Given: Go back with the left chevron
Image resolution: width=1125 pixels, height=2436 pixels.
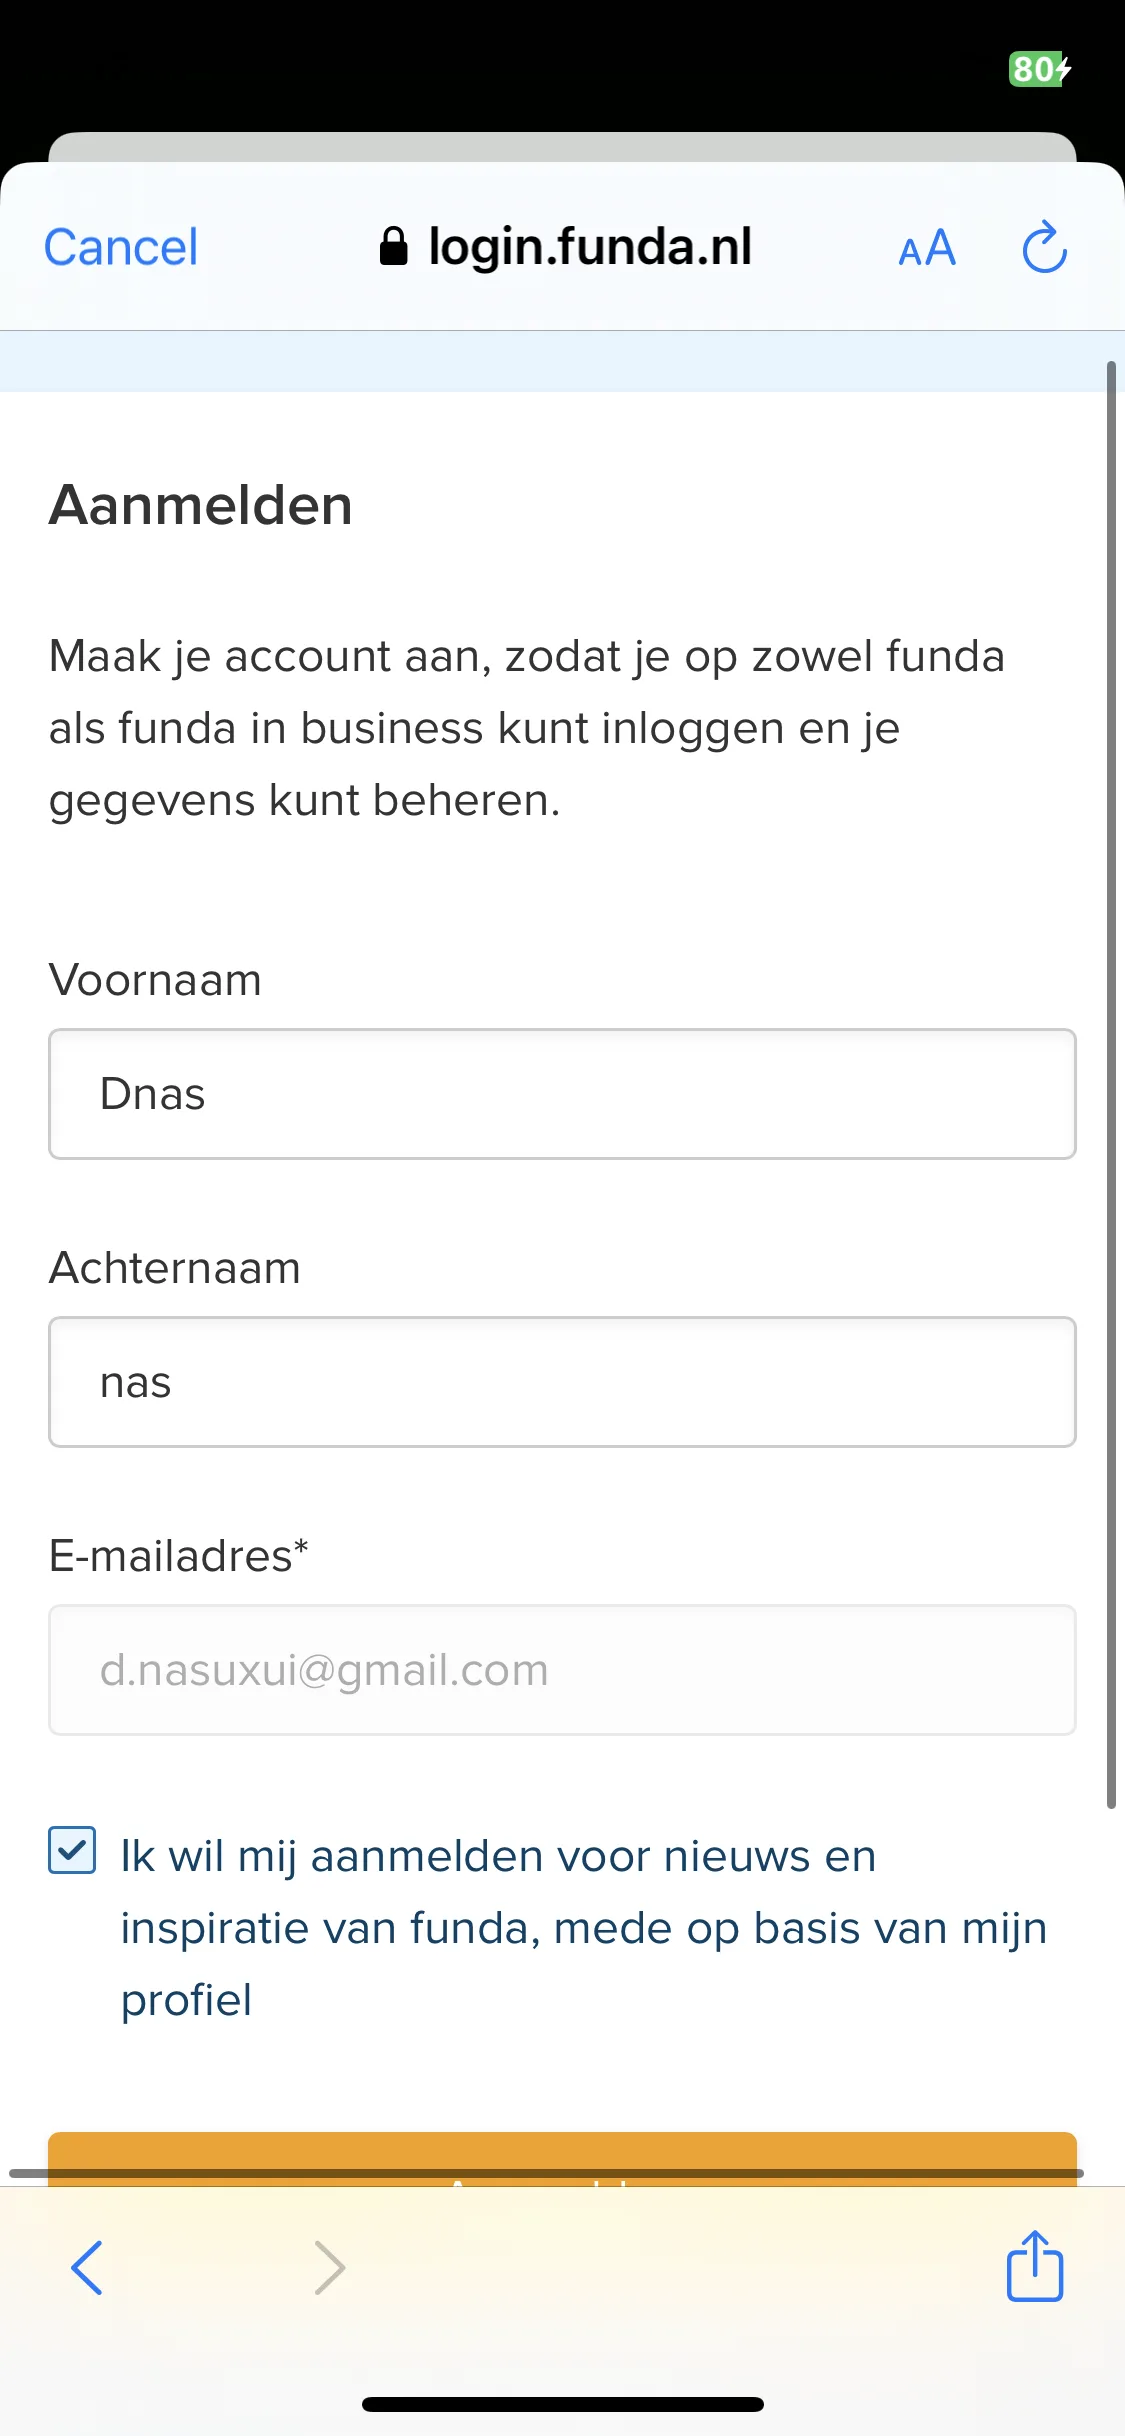Looking at the screenshot, I should (87, 2267).
